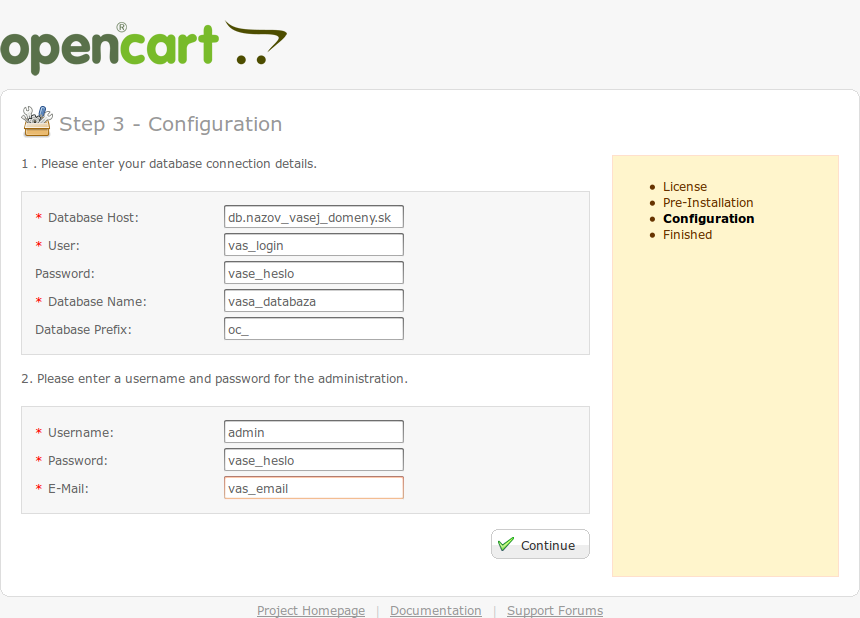Click the E-Mail label
Screen dimensions: 860x618
coord(68,489)
